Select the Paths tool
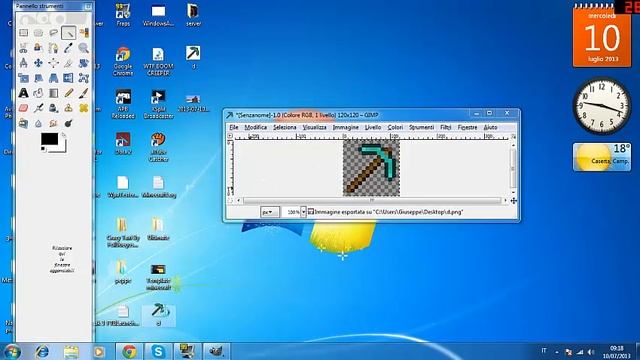Screen dimensions: 640x360 coord(53,48)
